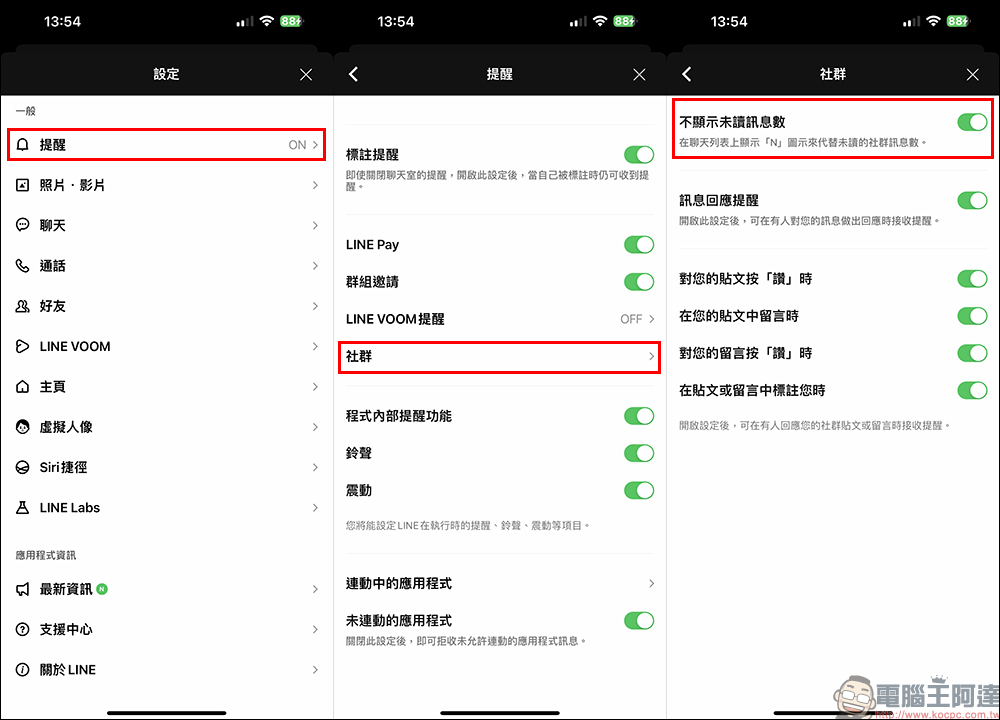The image size is (1000, 720).
Task: Open 虛擬人像 settings item
Action: (166, 427)
